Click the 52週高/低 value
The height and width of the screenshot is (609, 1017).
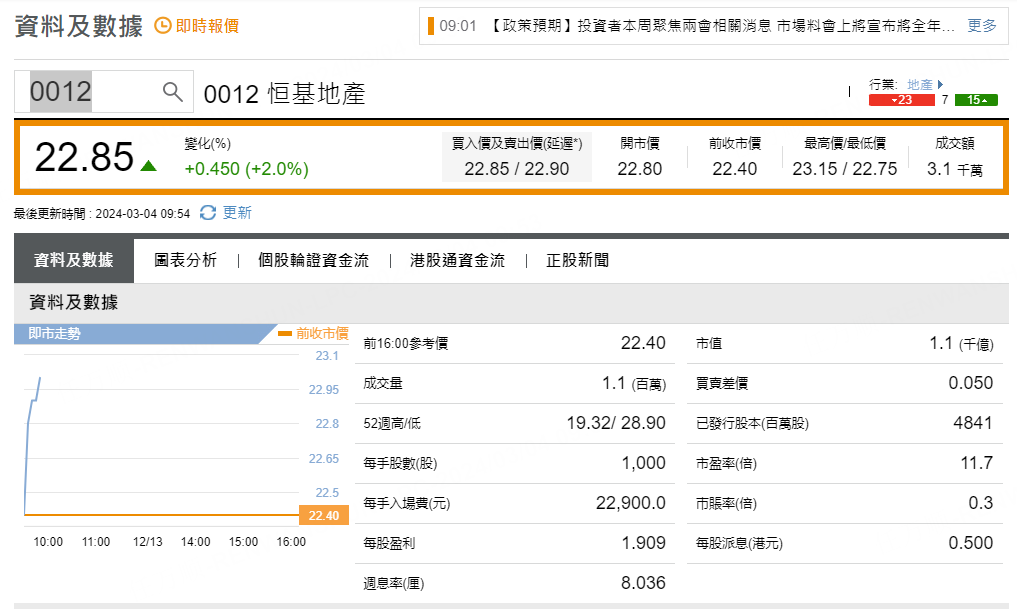click(x=616, y=423)
